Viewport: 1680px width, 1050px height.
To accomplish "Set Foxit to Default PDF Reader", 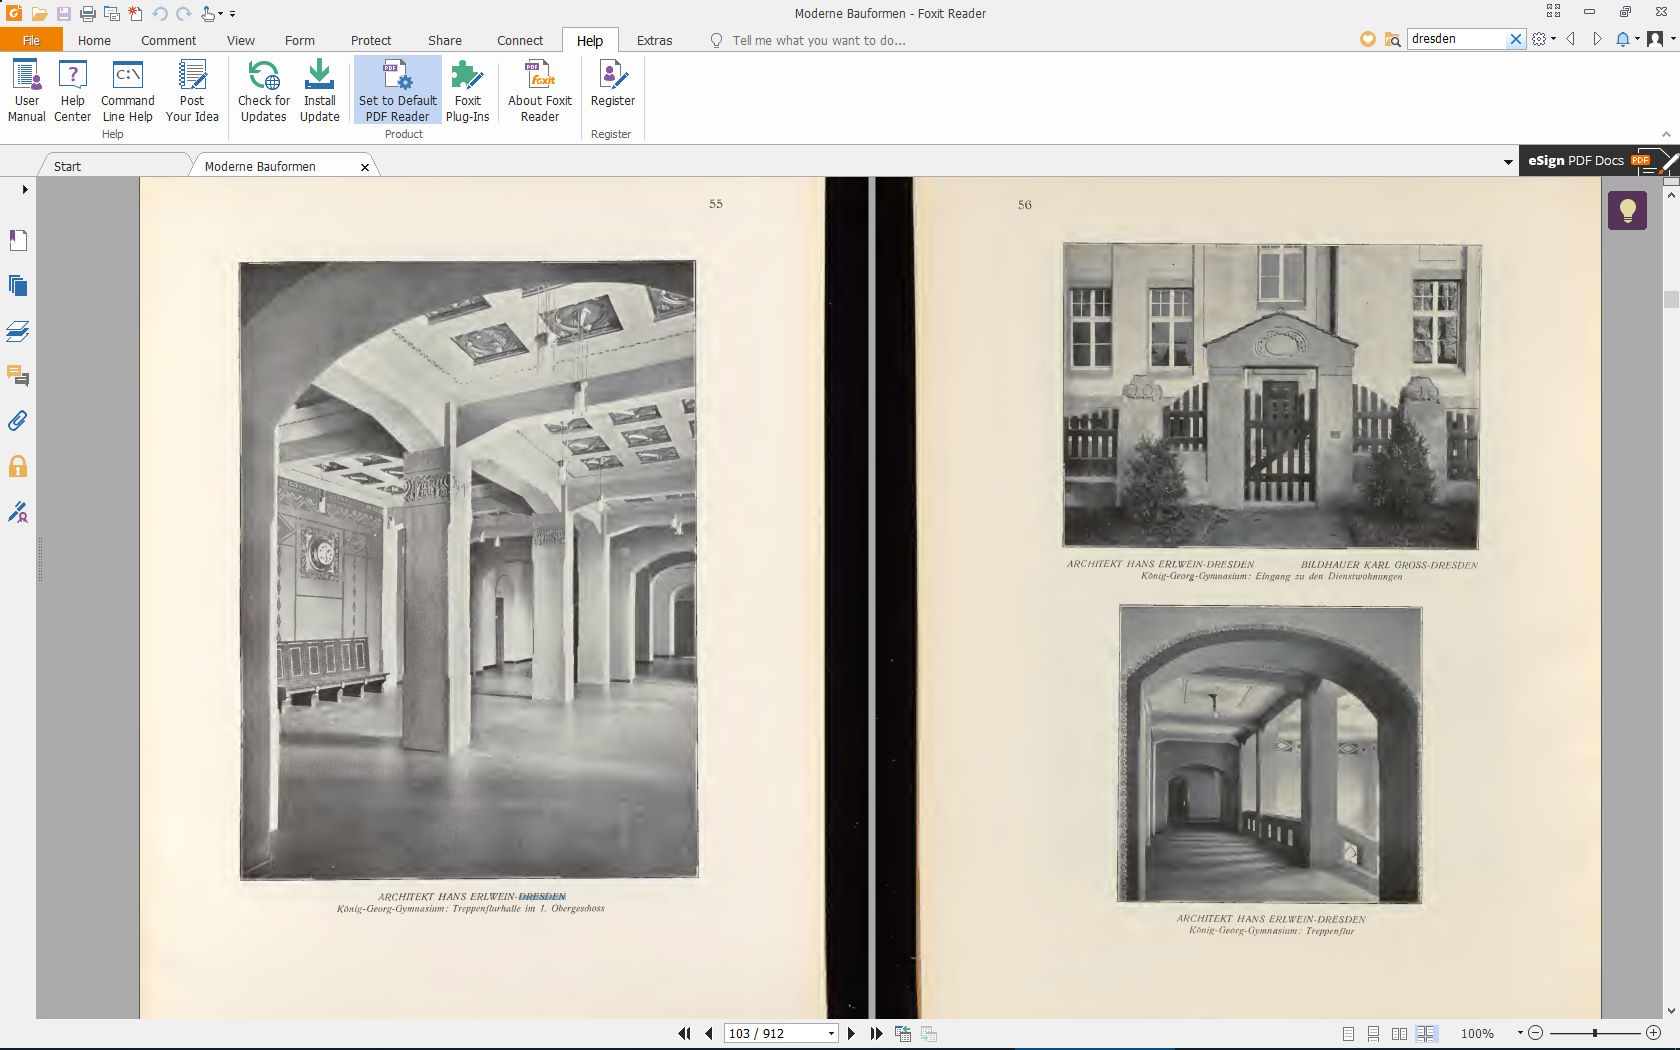I will coord(398,90).
